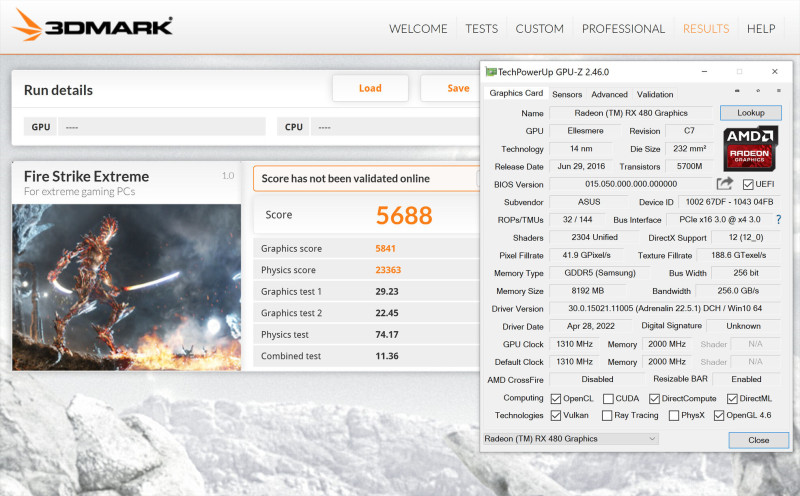Open the TESTS menu in 3DMark
Screen dimensions: 800x496
coord(481,29)
